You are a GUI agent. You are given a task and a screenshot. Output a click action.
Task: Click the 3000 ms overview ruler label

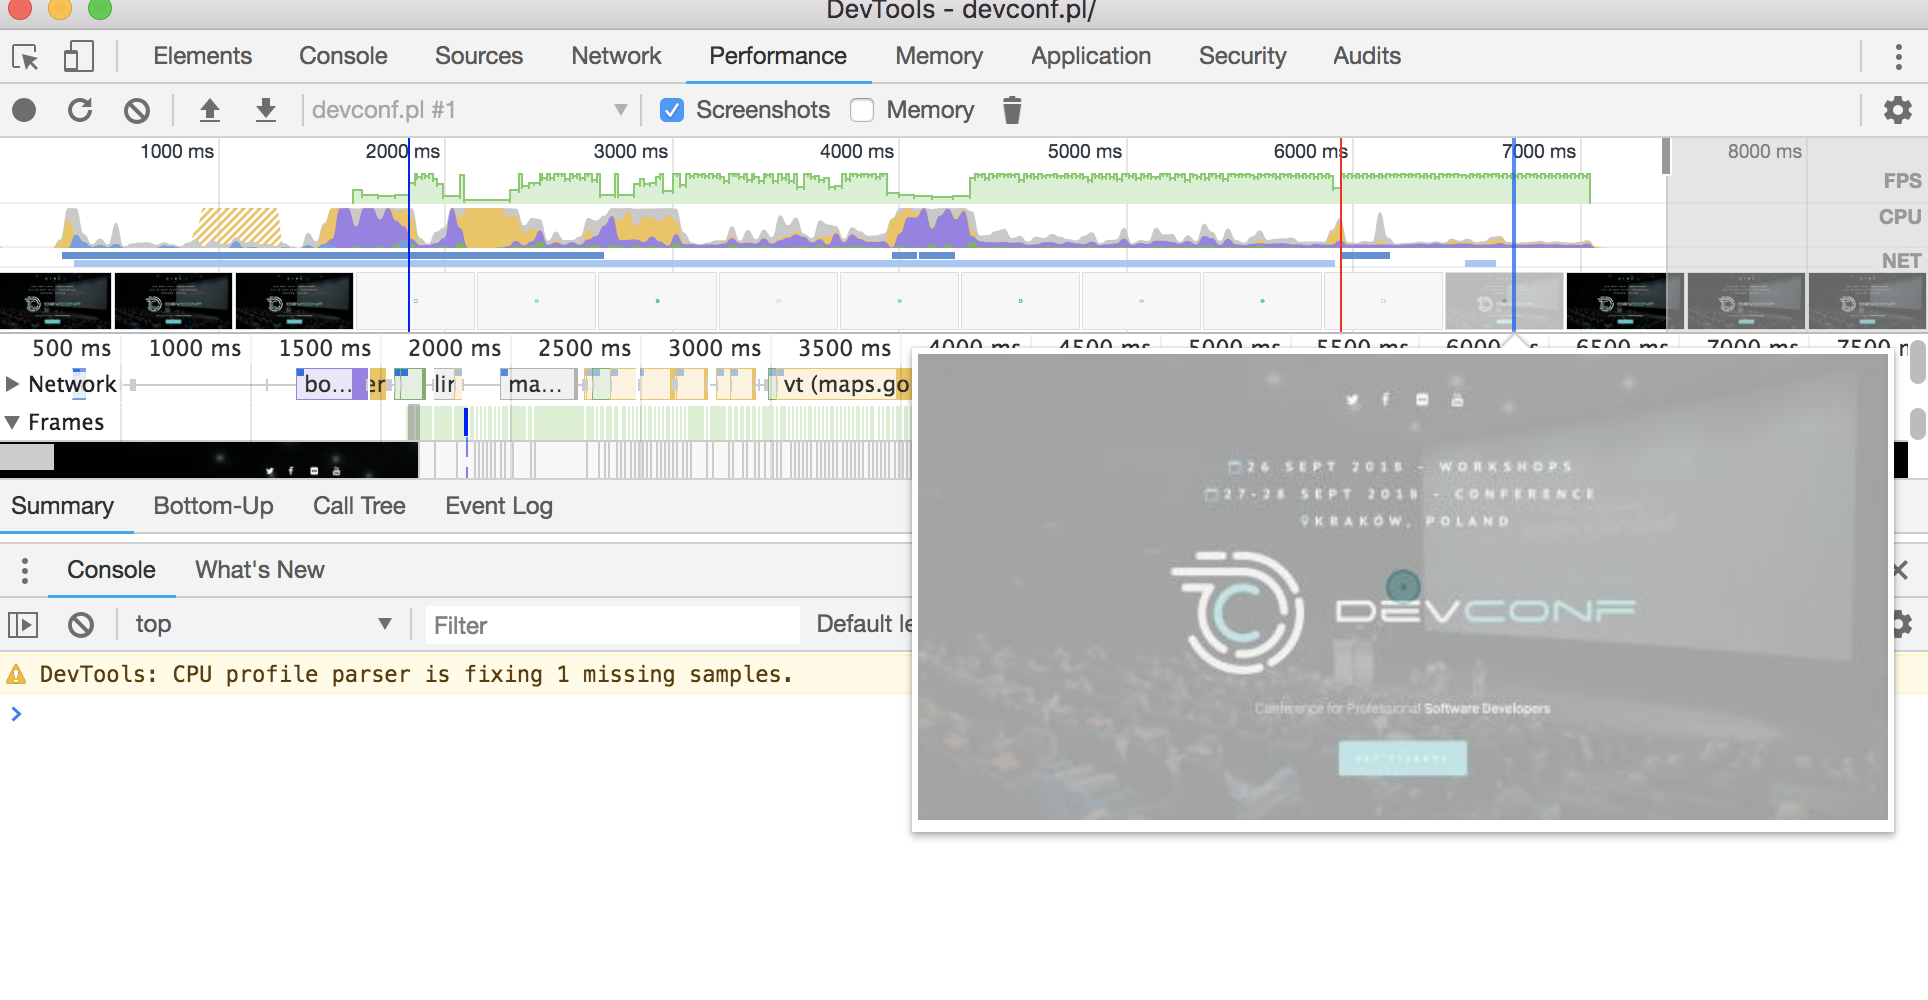(x=630, y=151)
